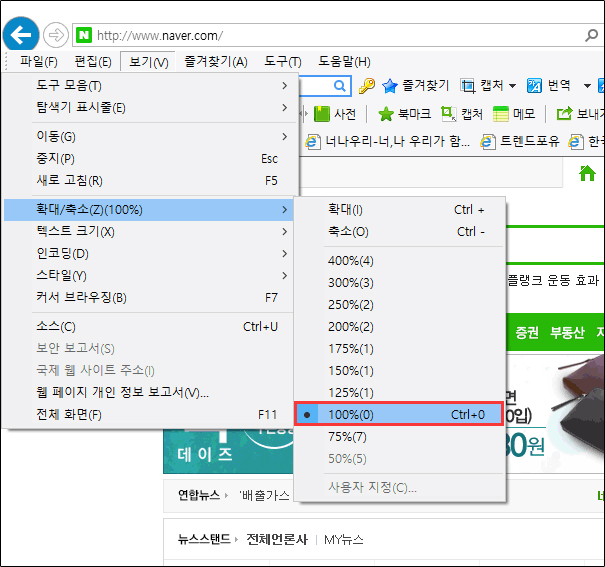Click 확대(I) zoom in menu entry
Image resolution: width=605 pixels, height=567 pixels.
click(x=345, y=209)
